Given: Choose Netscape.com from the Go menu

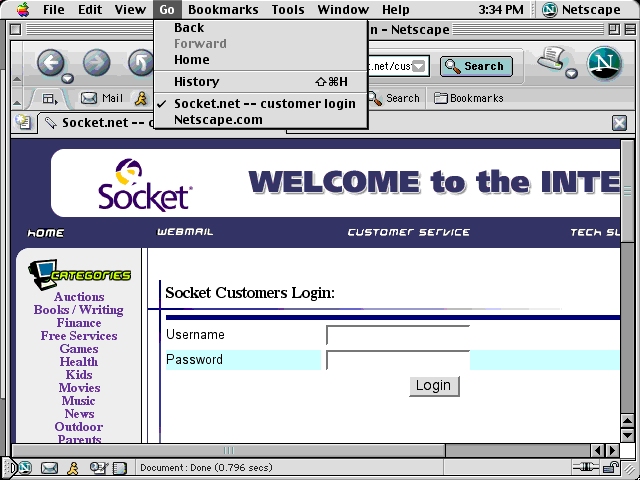Looking at the screenshot, I should point(218,120).
